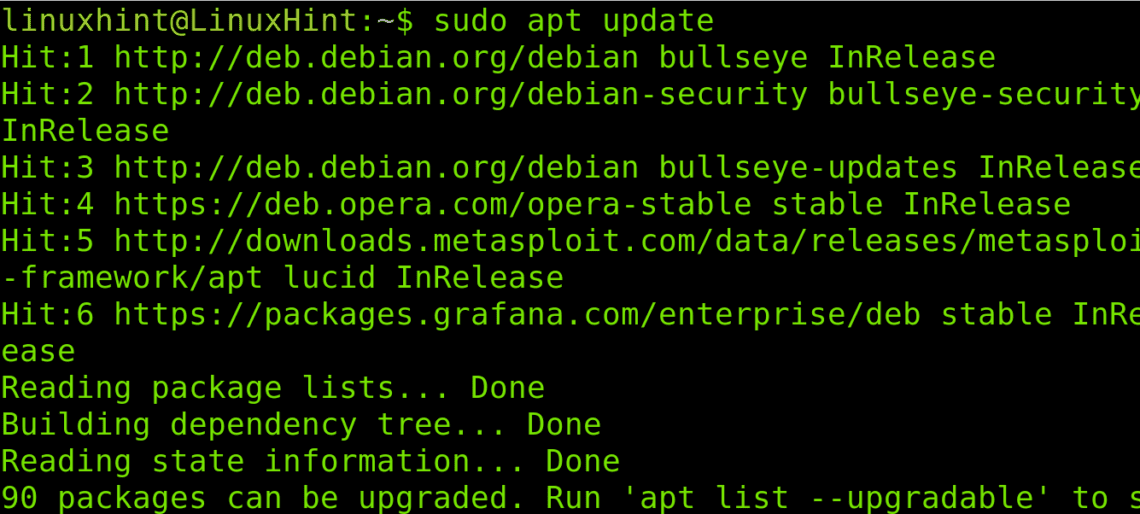Viewport: 1140px width, 514px height.
Task: Click 'Building dependency tree... Done' line
Action: [x=301, y=425]
